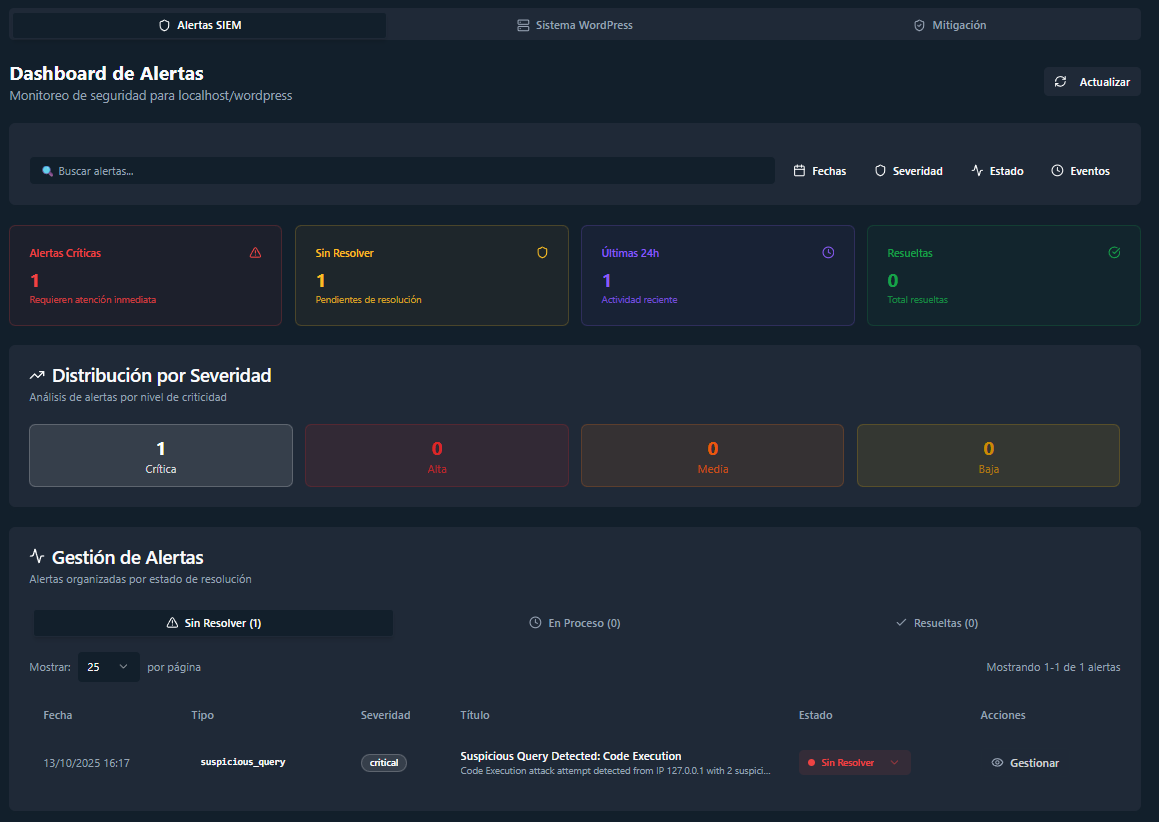Click the Actualizar button
This screenshot has height=822, width=1159.
tap(1092, 82)
